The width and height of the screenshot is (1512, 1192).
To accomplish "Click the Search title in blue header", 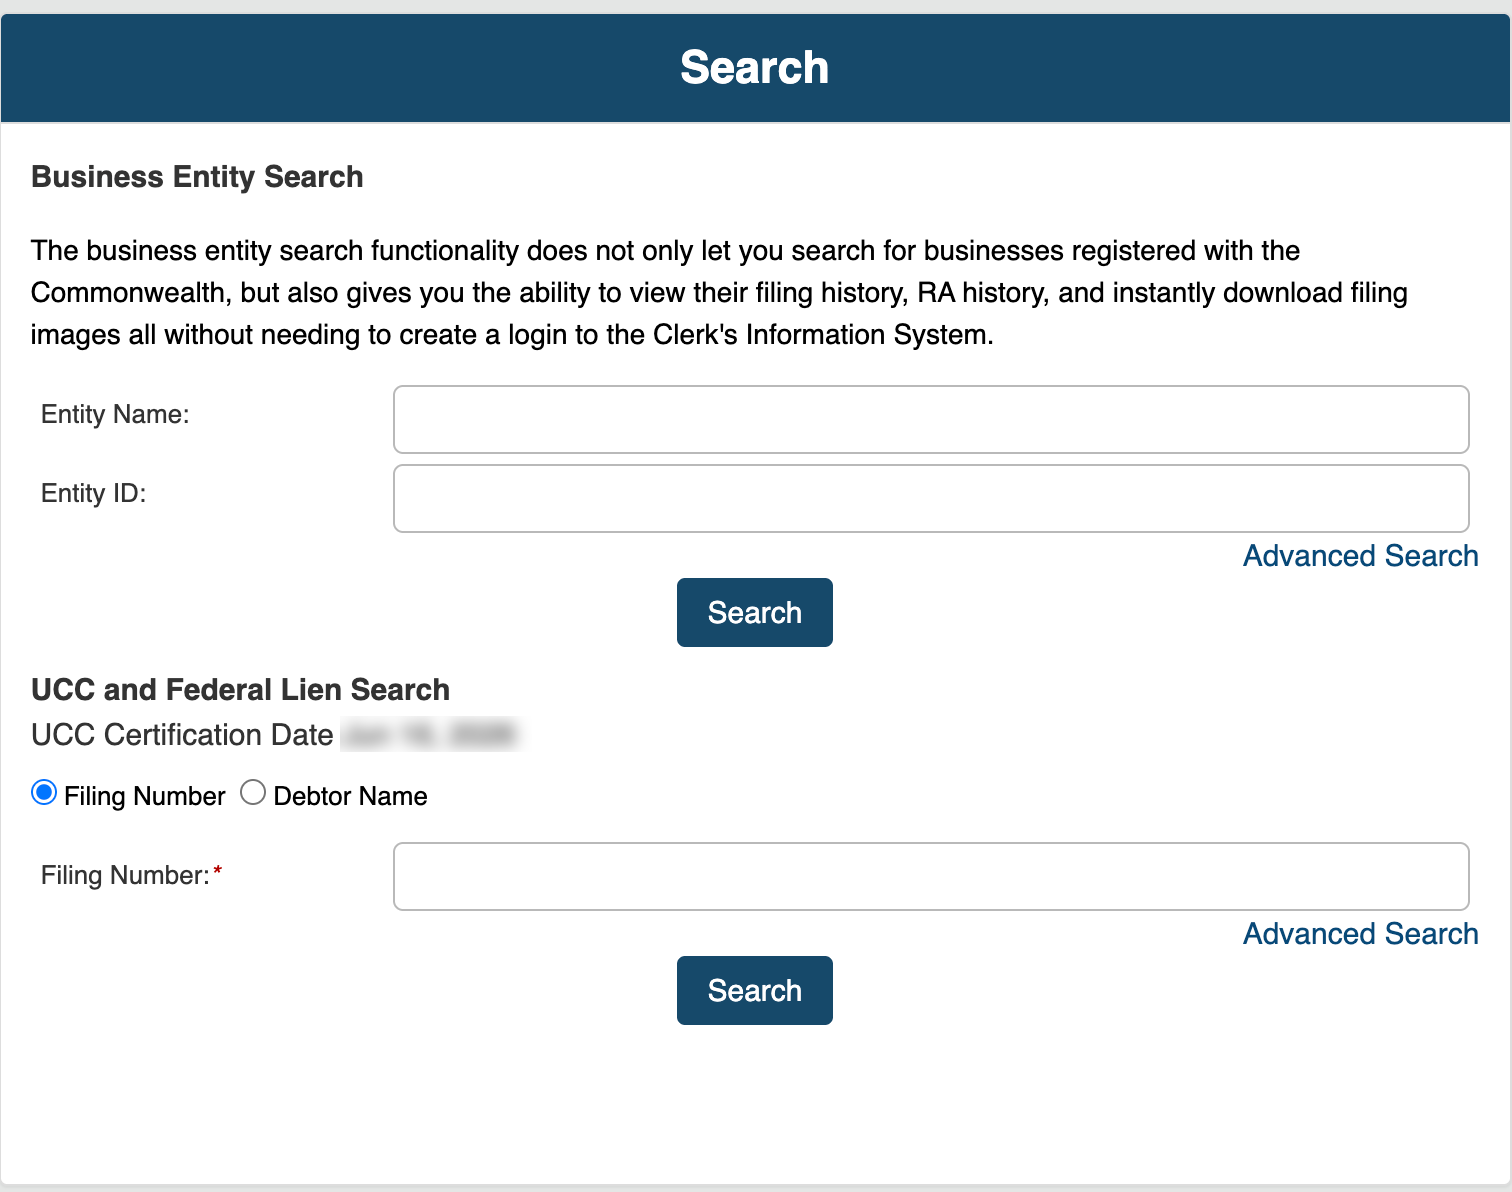I will pos(755,68).
